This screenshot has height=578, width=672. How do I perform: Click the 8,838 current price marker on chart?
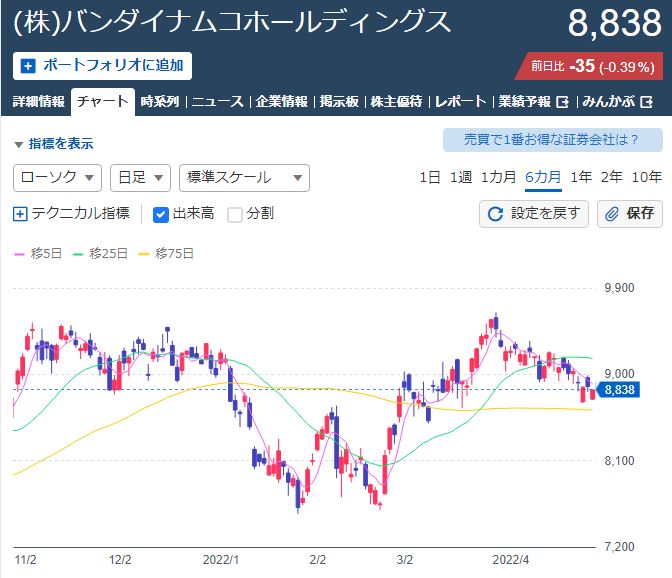[620, 390]
